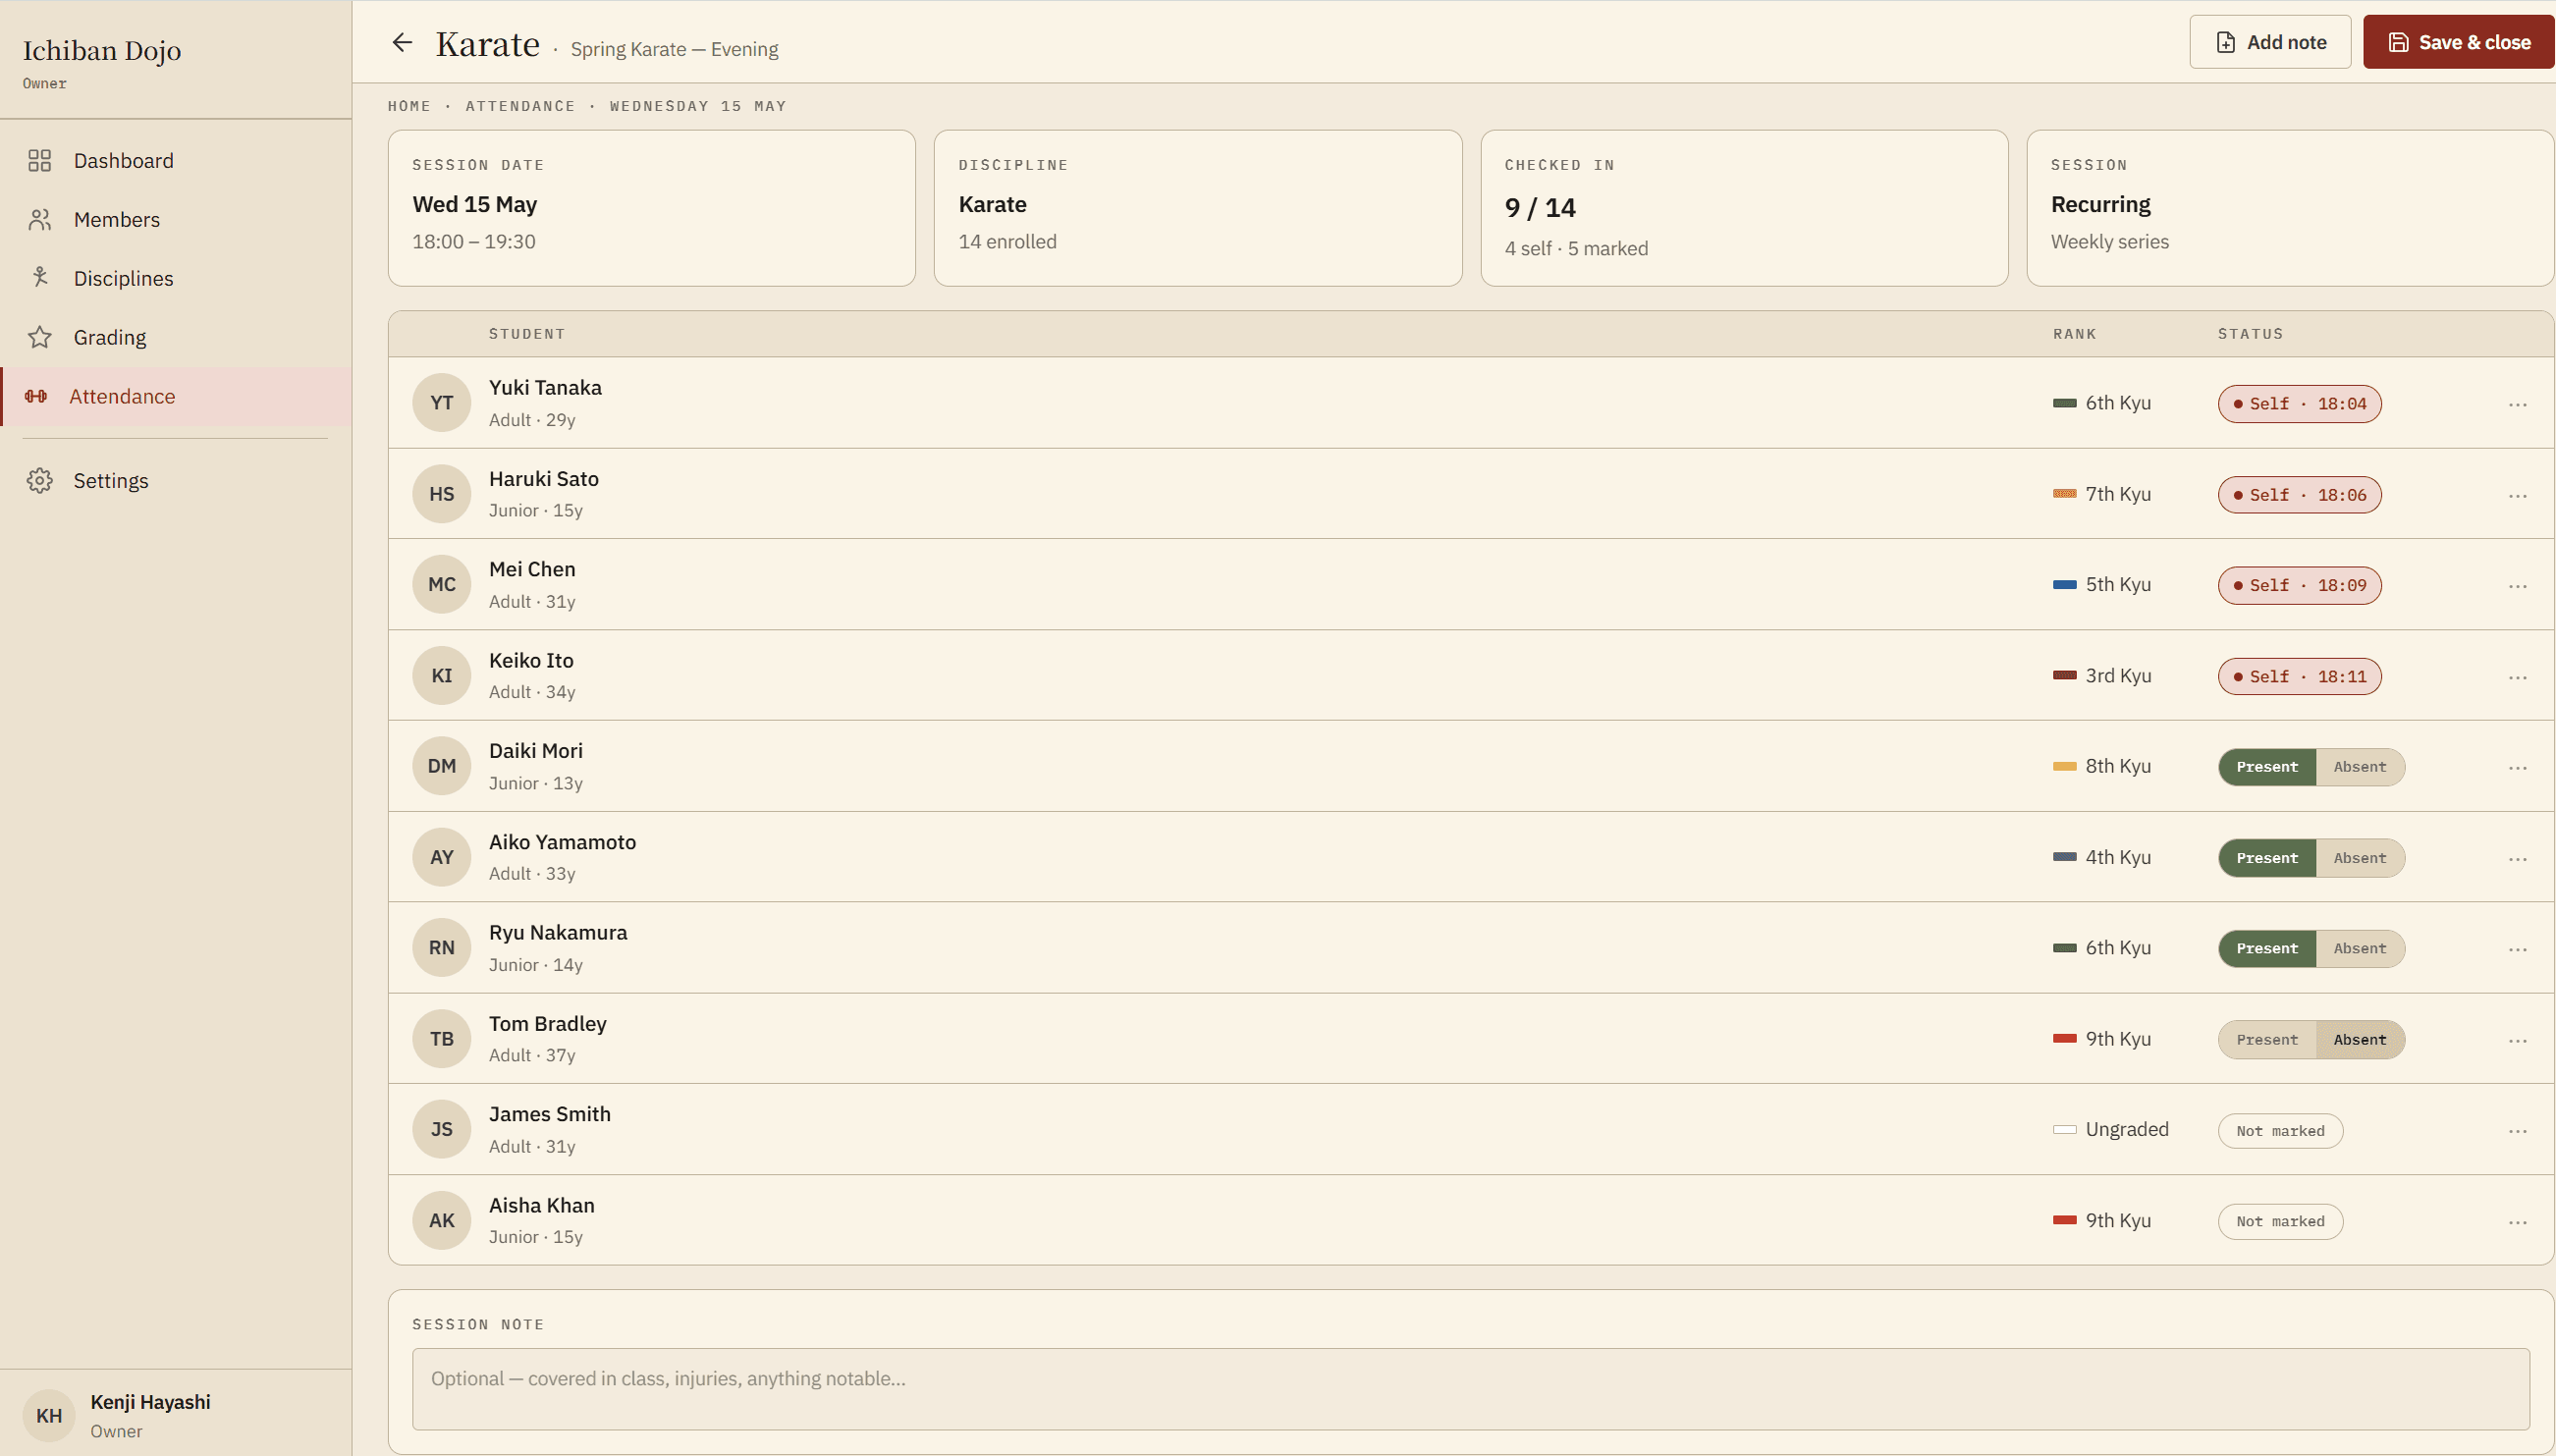Open Settings from the sidebar
Image resolution: width=2556 pixels, height=1456 pixels.
point(176,481)
